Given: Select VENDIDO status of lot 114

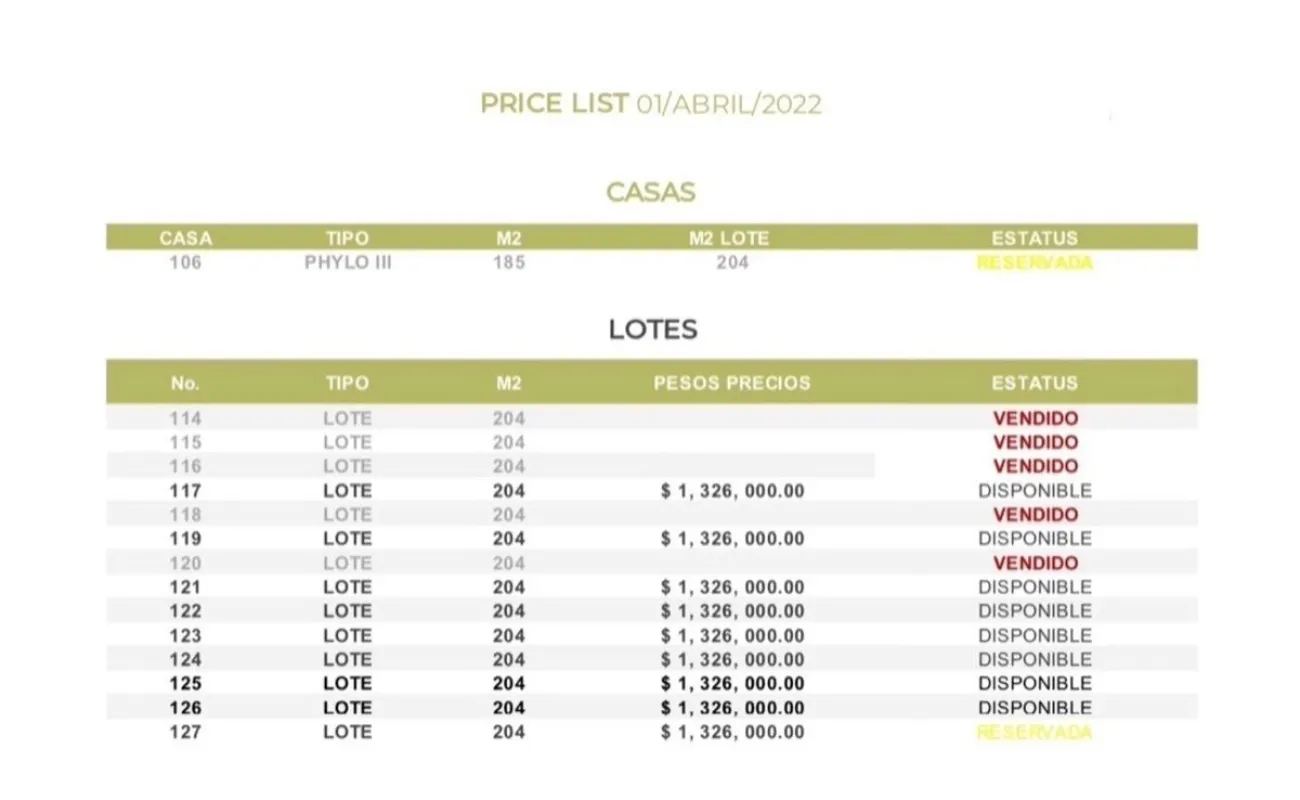Looking at the screenshot, I should (x=1036, y=418).
